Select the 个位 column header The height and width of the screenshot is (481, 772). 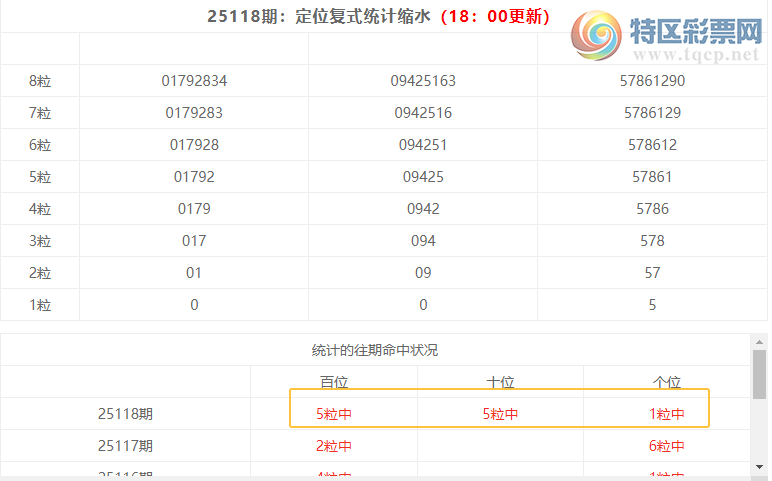click(x=666, y=382)
